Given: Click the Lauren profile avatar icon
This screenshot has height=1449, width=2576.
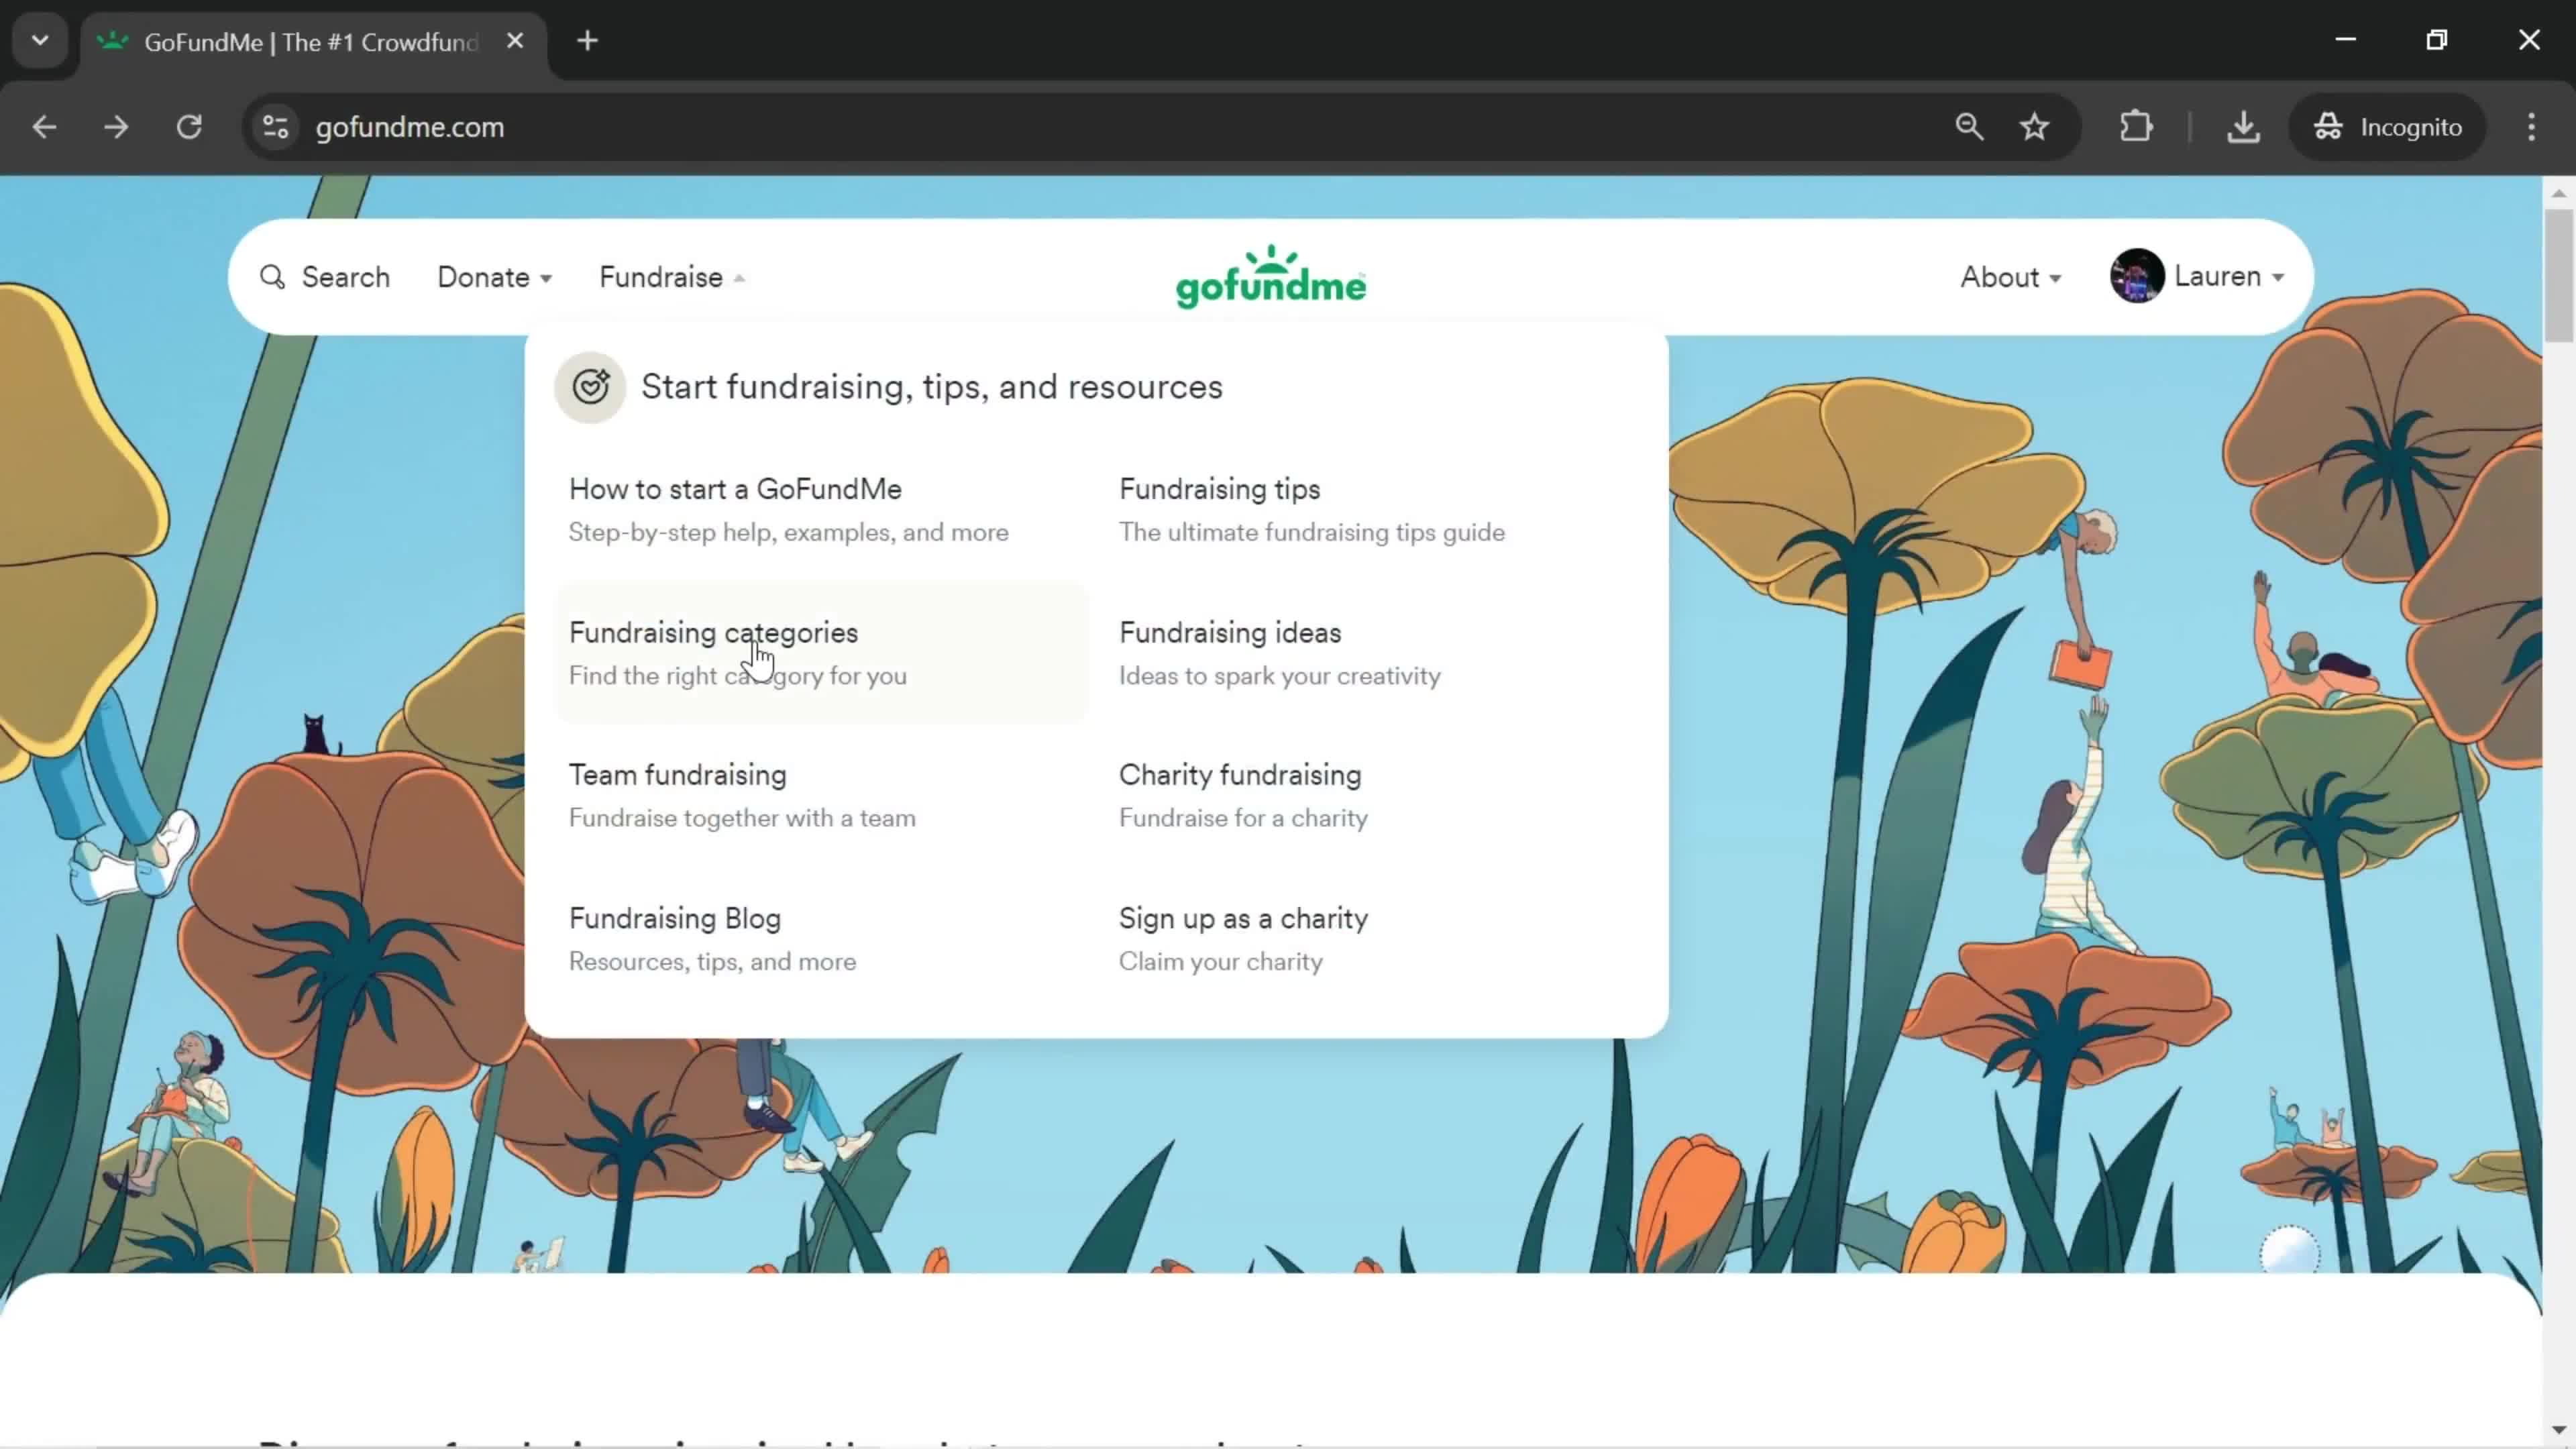Looking at the screenshot, I should coord(2135,276).
